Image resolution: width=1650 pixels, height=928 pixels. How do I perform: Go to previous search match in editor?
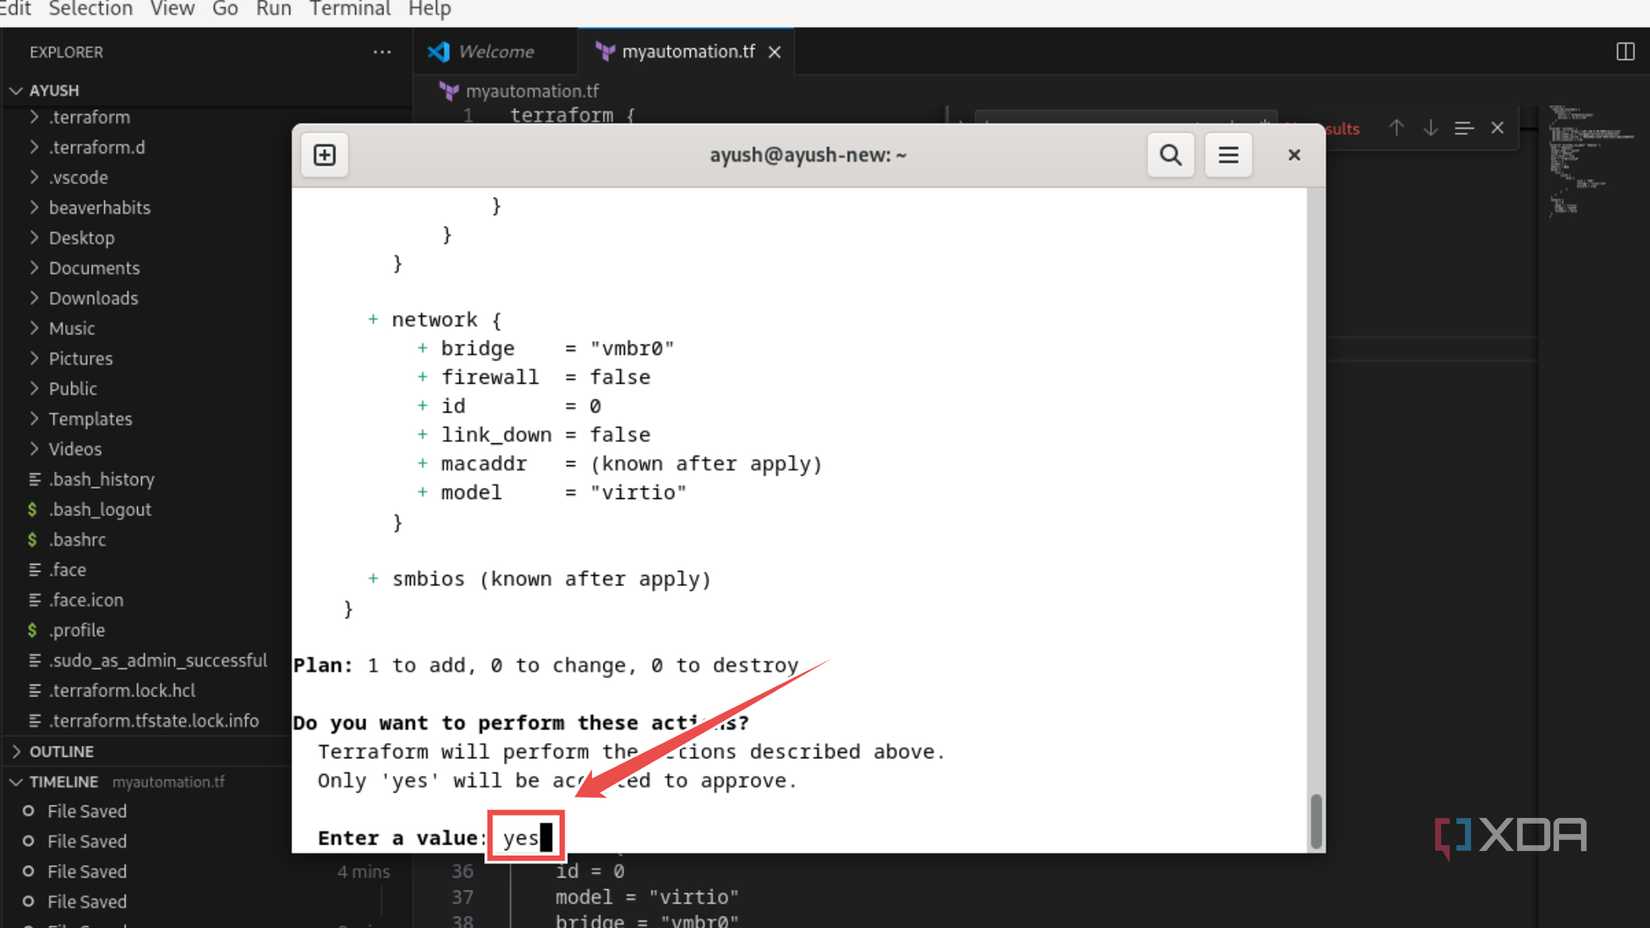pos(1396,128)
